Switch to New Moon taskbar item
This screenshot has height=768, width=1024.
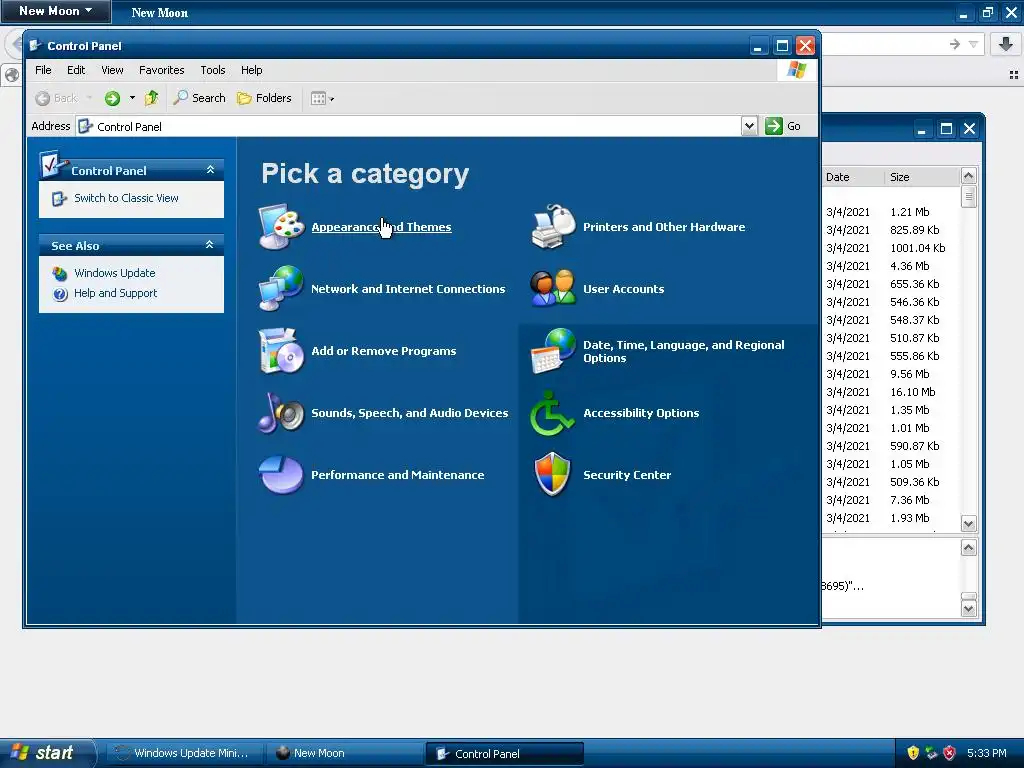pos(345,753)
